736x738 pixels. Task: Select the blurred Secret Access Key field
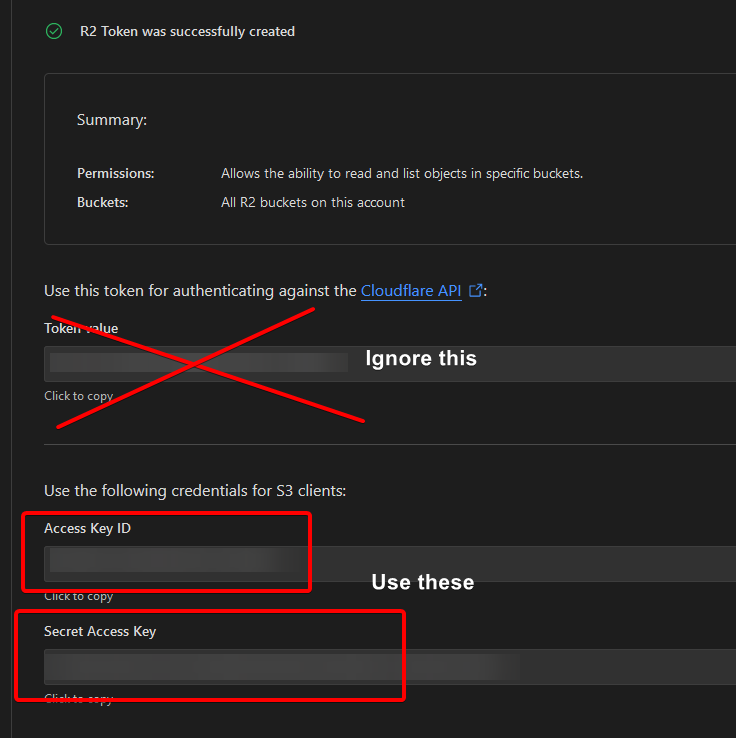[x=390, y=666]
